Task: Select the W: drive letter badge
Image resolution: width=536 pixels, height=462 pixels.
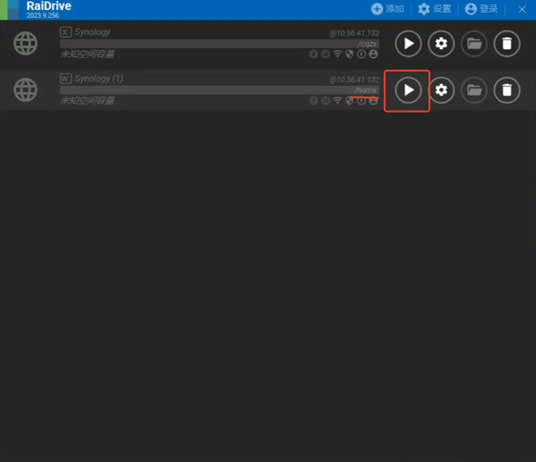Action: click(x=66, y=79)
